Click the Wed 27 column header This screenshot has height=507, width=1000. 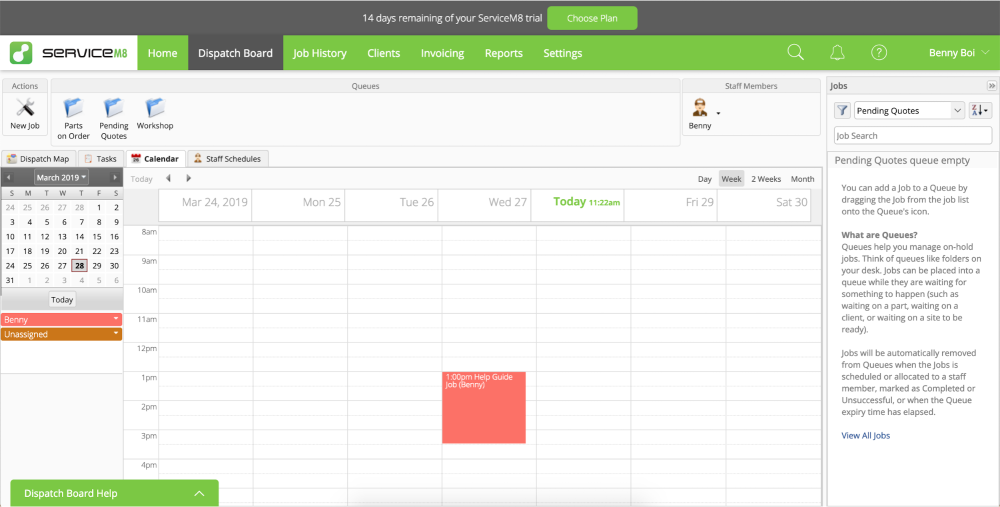485,205
